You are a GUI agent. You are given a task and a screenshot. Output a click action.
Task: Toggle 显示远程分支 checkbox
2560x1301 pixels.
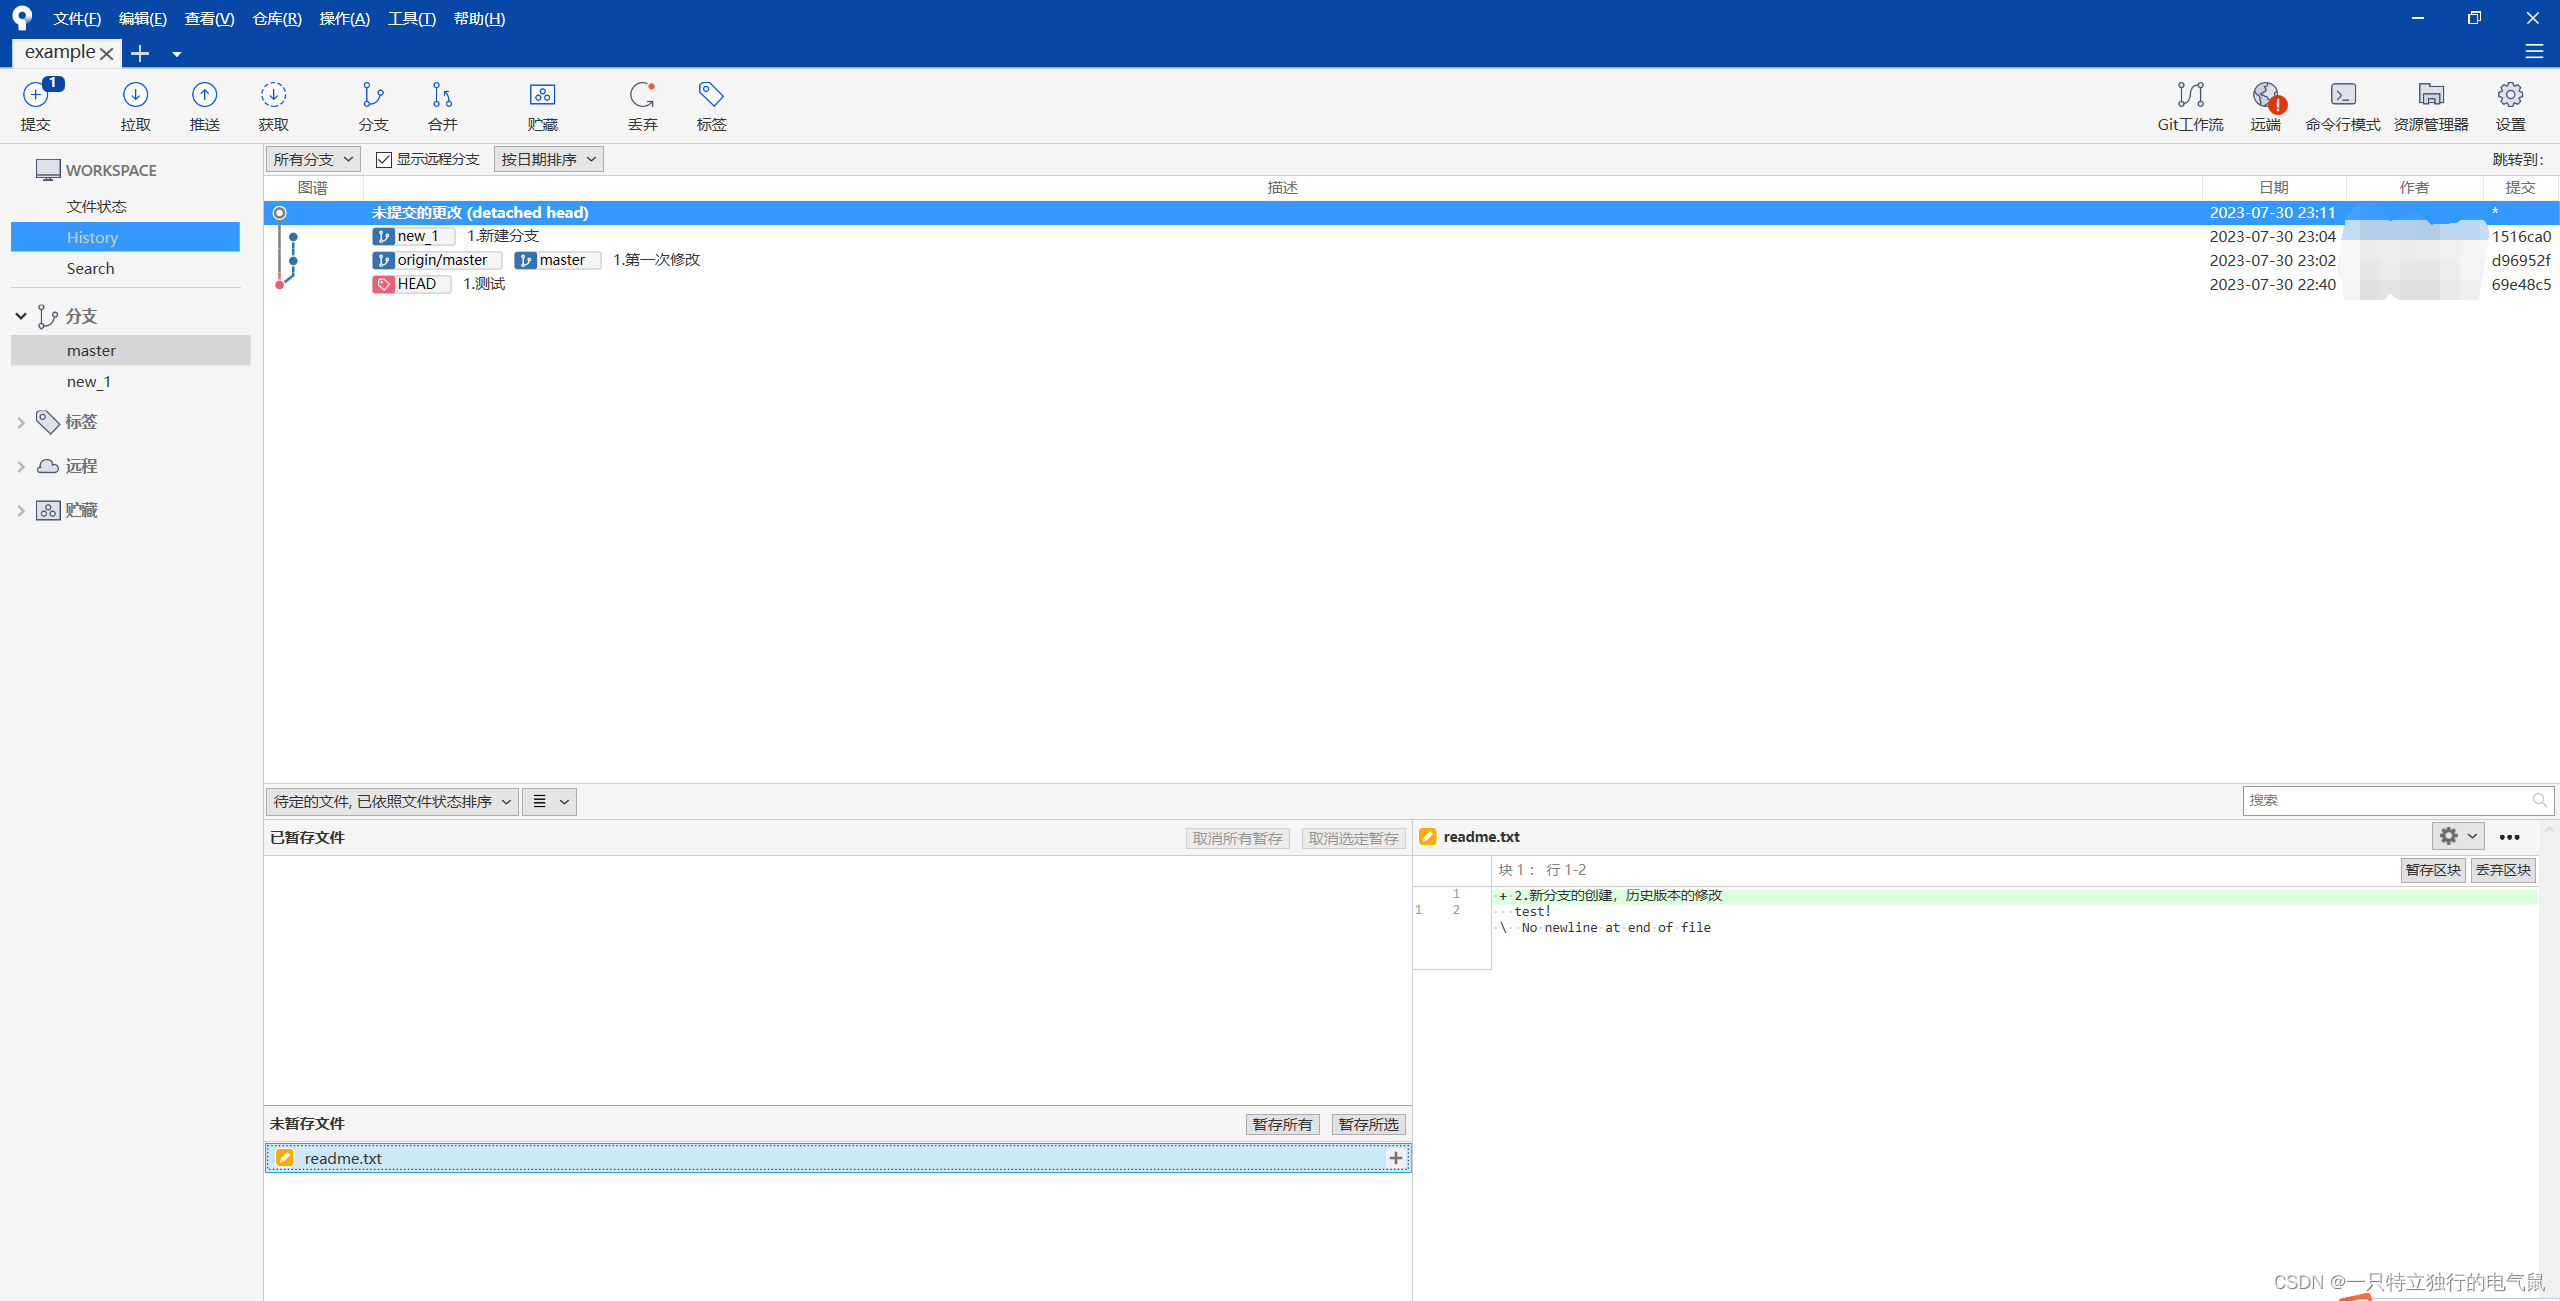[x=383, y=159]
